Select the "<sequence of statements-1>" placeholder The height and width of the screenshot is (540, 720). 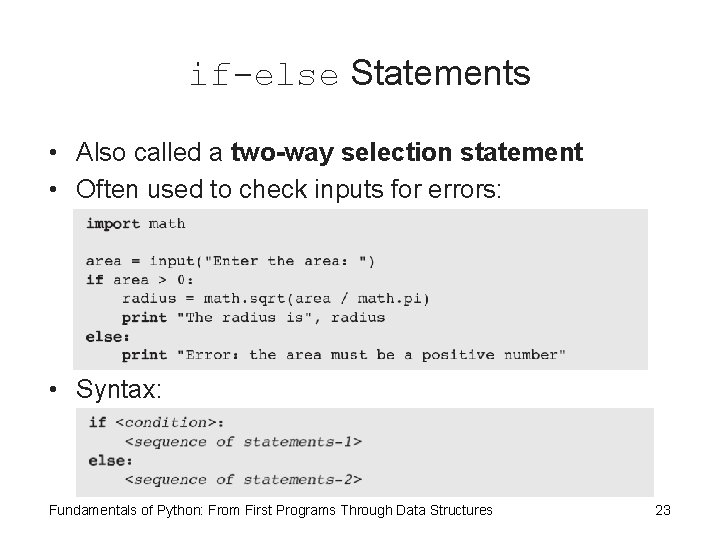pos(243,441)
